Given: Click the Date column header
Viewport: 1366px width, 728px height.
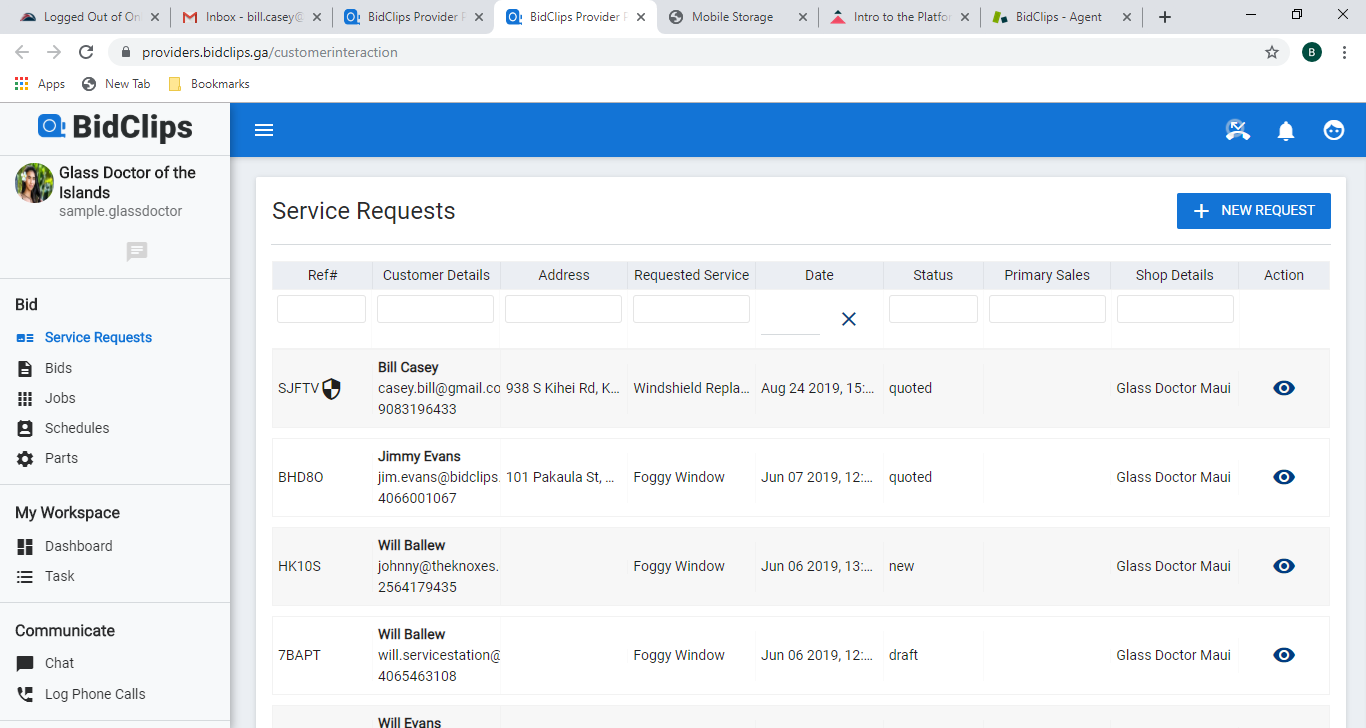Looking at the screenshot, I should (819, 275).
